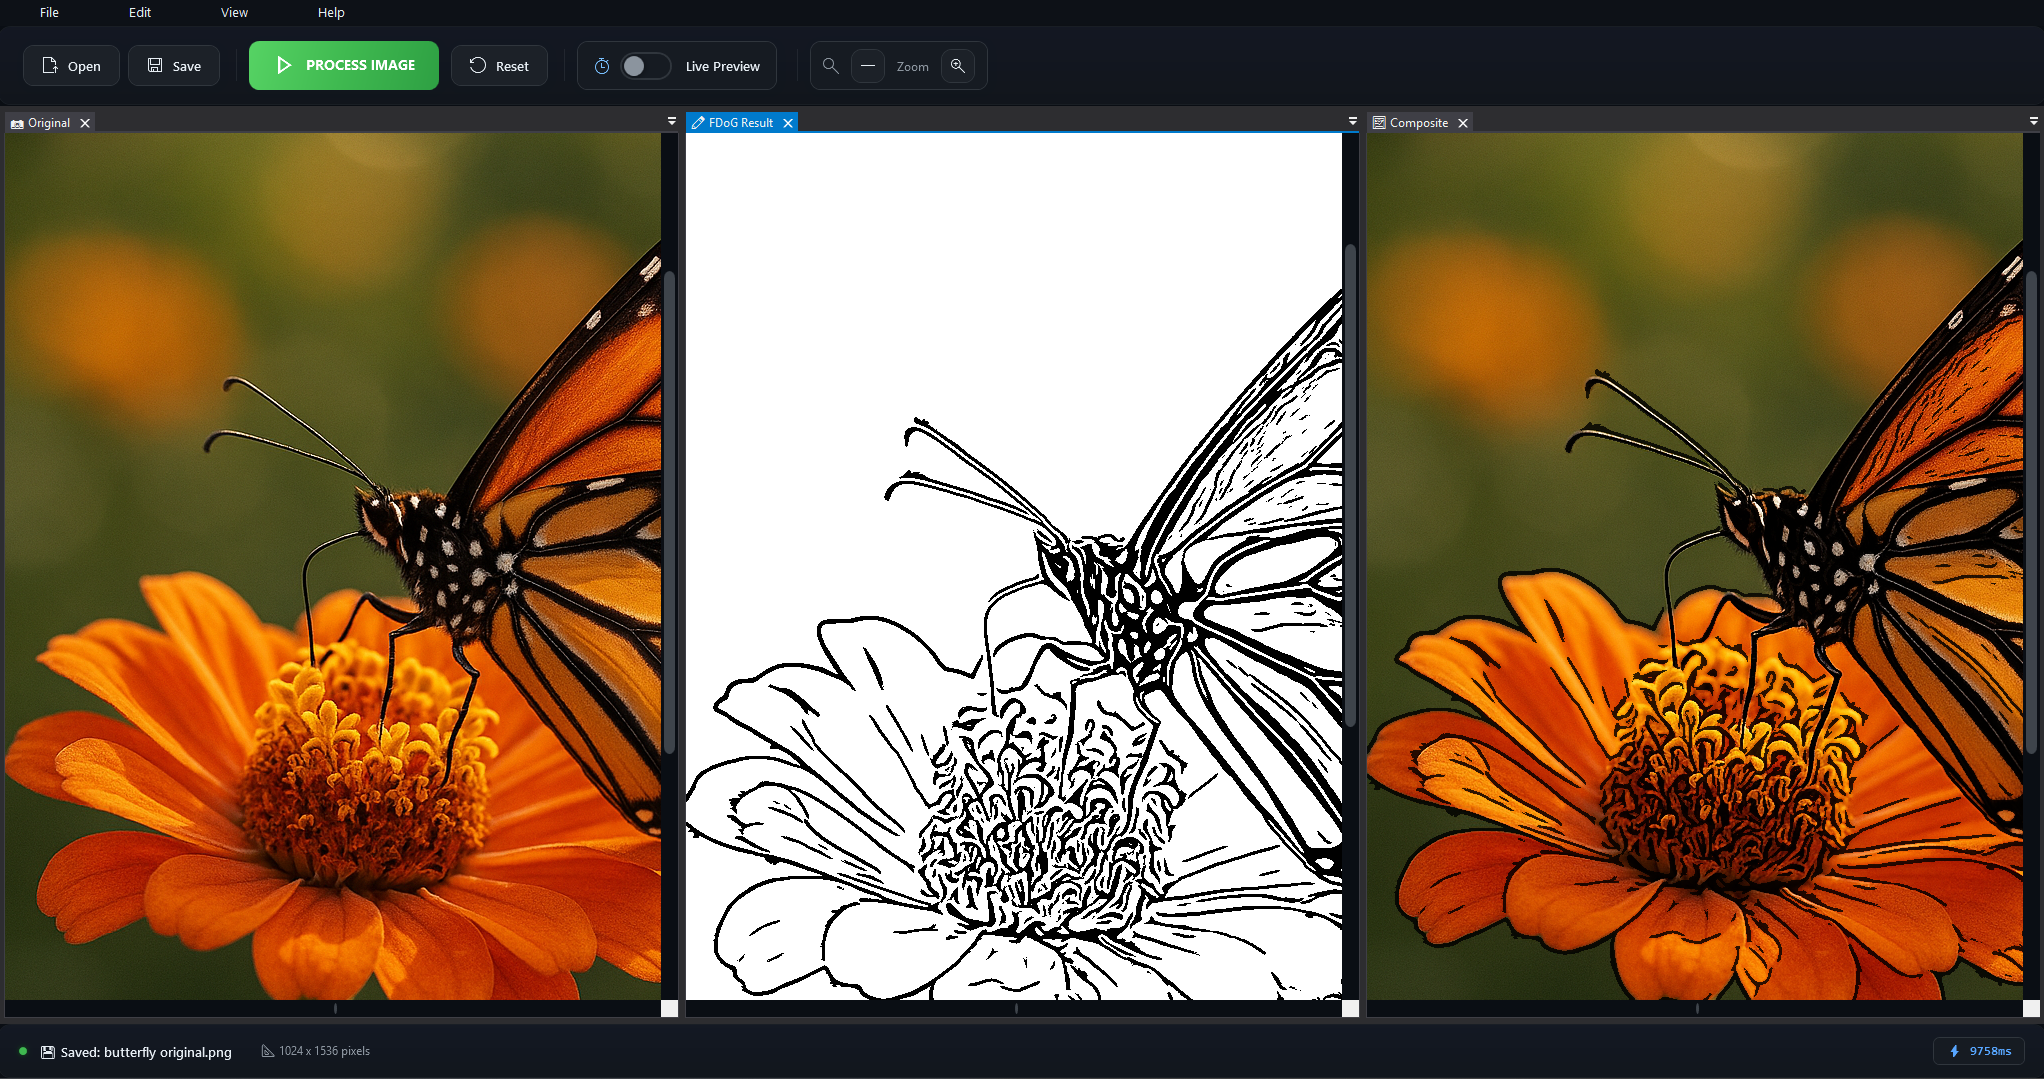Close the Composite panel tab

pyautogui.click(x=1463, y=123)
